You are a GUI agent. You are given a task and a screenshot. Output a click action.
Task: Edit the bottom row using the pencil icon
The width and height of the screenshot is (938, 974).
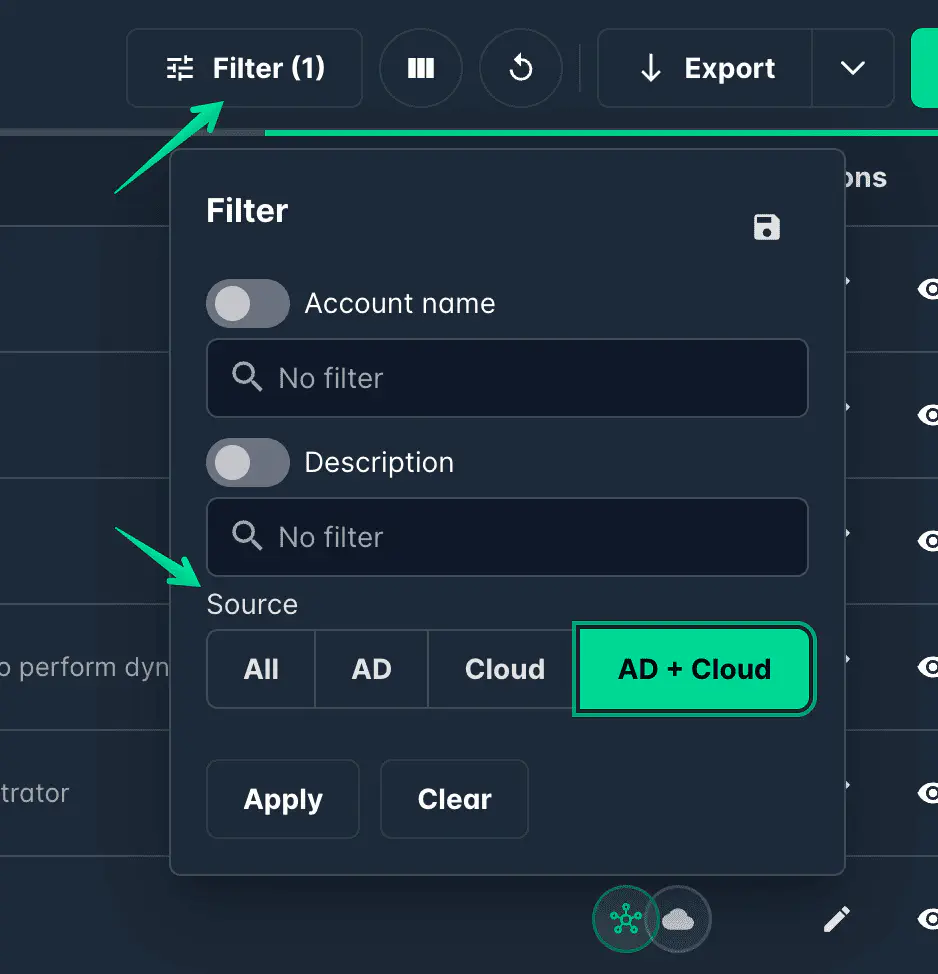pos(837,919)
